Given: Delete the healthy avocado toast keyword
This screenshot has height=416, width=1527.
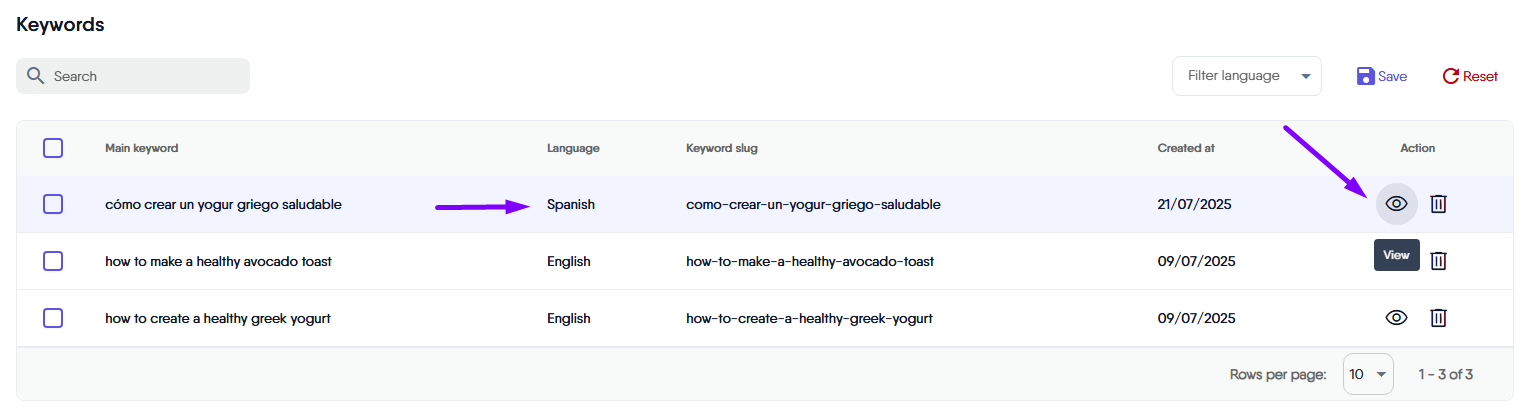Looking at the screenshot, I should pos(1438,261).
